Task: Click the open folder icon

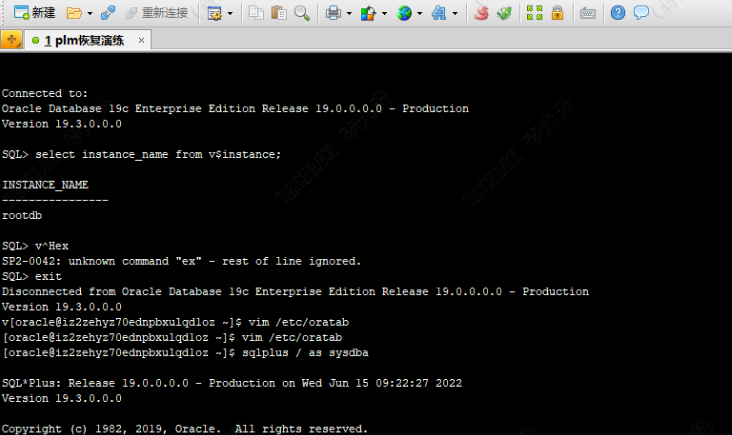Action: tap(73, 13)
